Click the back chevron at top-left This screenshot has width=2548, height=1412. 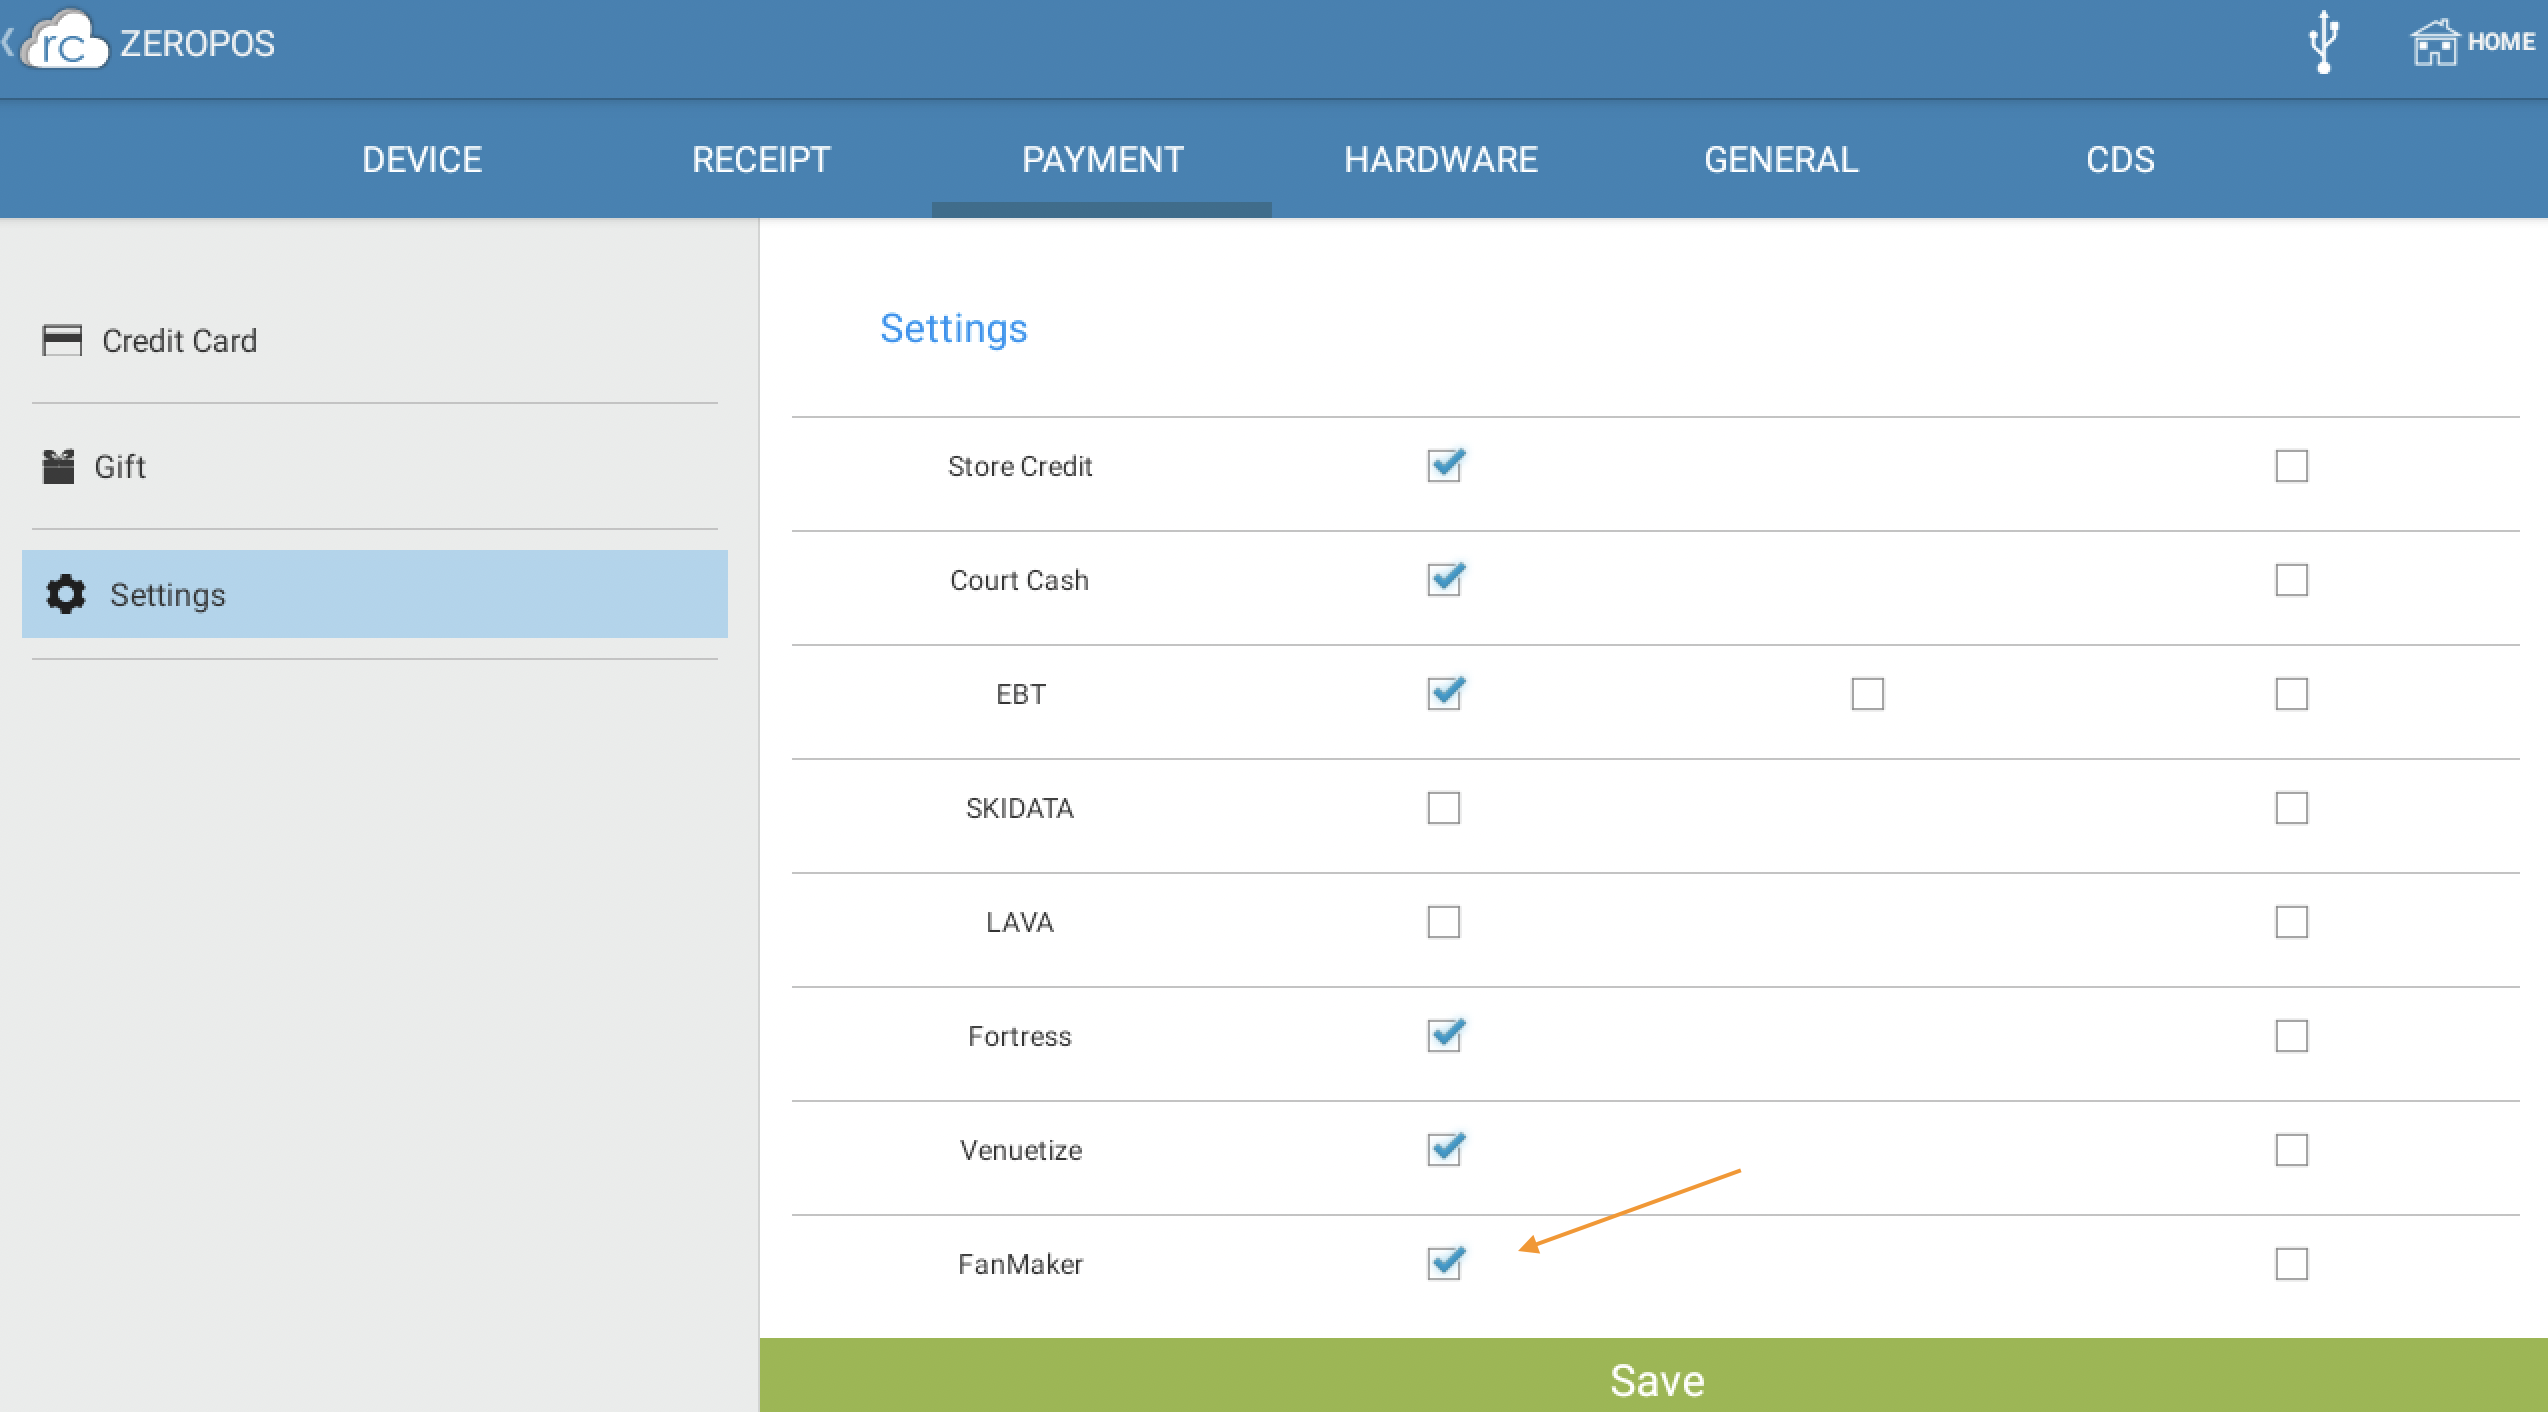[8, 42]
